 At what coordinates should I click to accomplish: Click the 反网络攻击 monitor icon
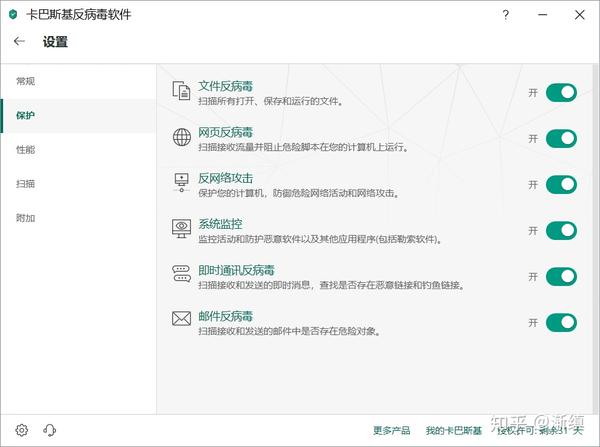click(181, 183)
